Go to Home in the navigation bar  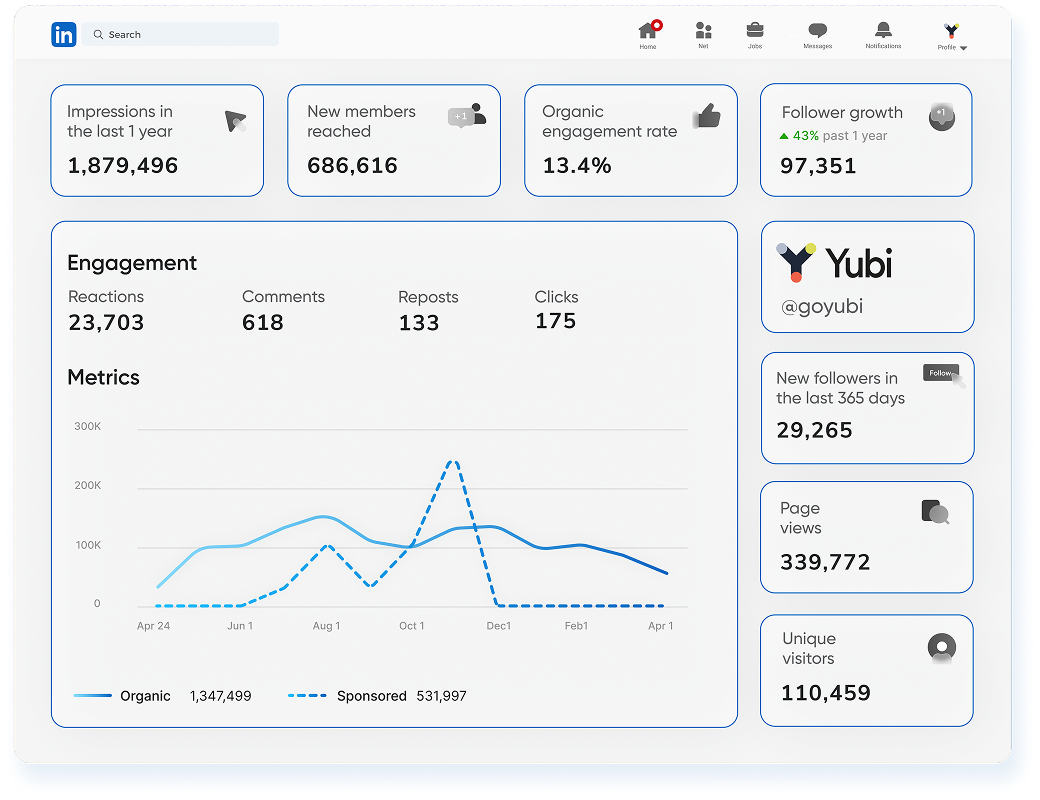coord(648,31)
